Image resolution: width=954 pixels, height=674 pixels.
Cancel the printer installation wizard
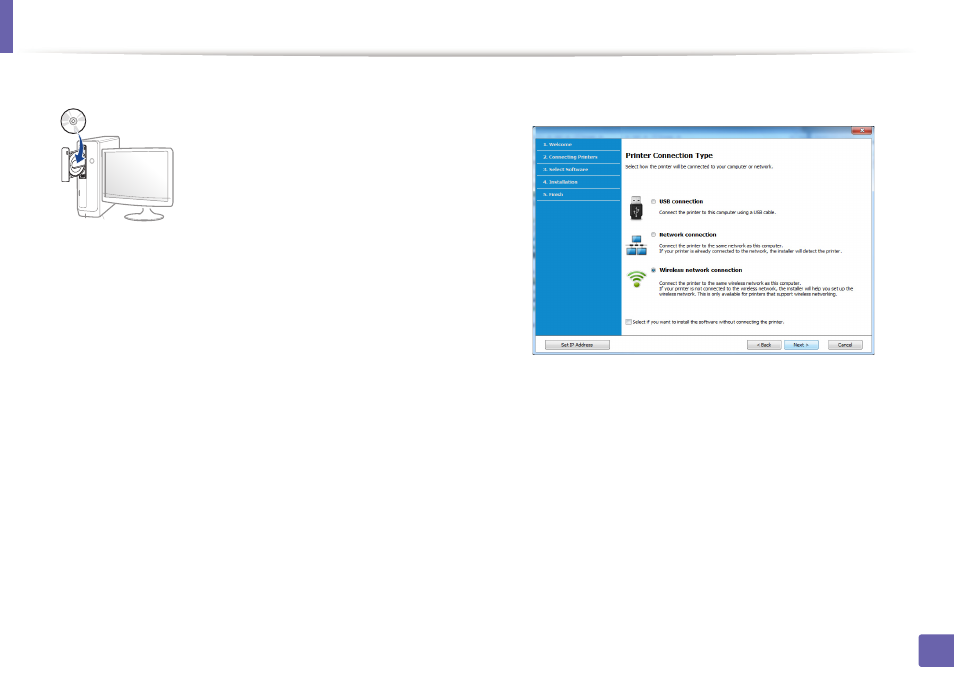click(845, 345)
